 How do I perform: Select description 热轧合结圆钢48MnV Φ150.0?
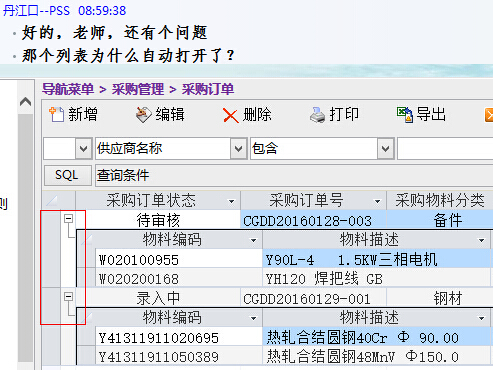(x=377, y=356)
